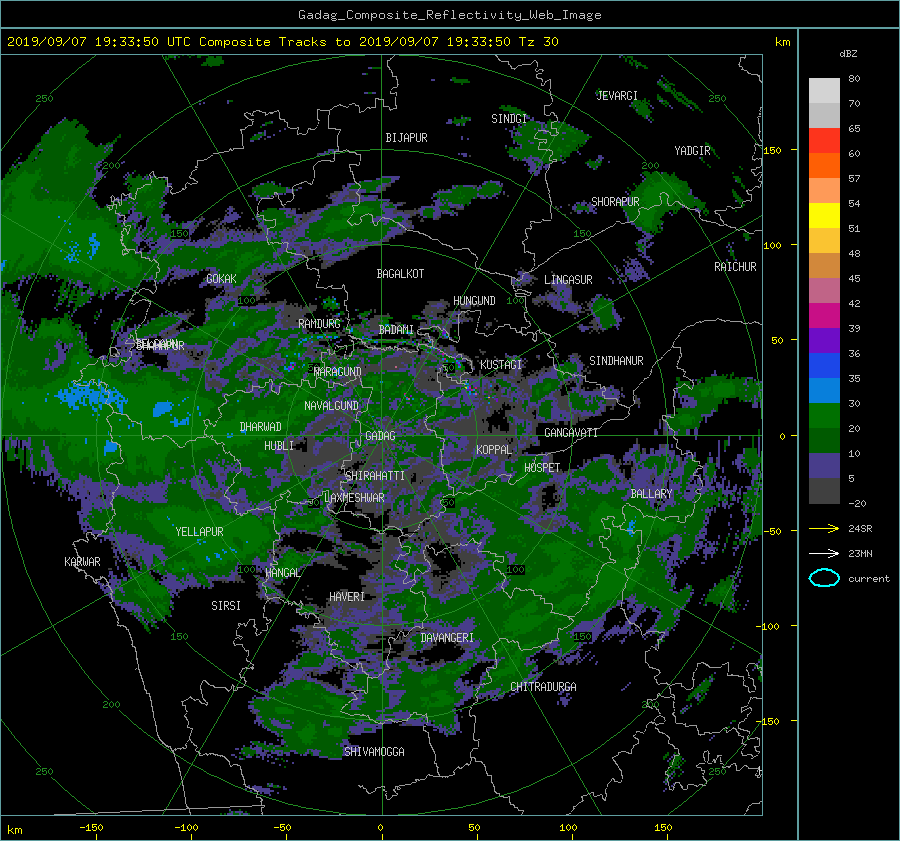Click the HOSPET city label
This screenshot has height=841, width=900.
(x=542, y=468)
